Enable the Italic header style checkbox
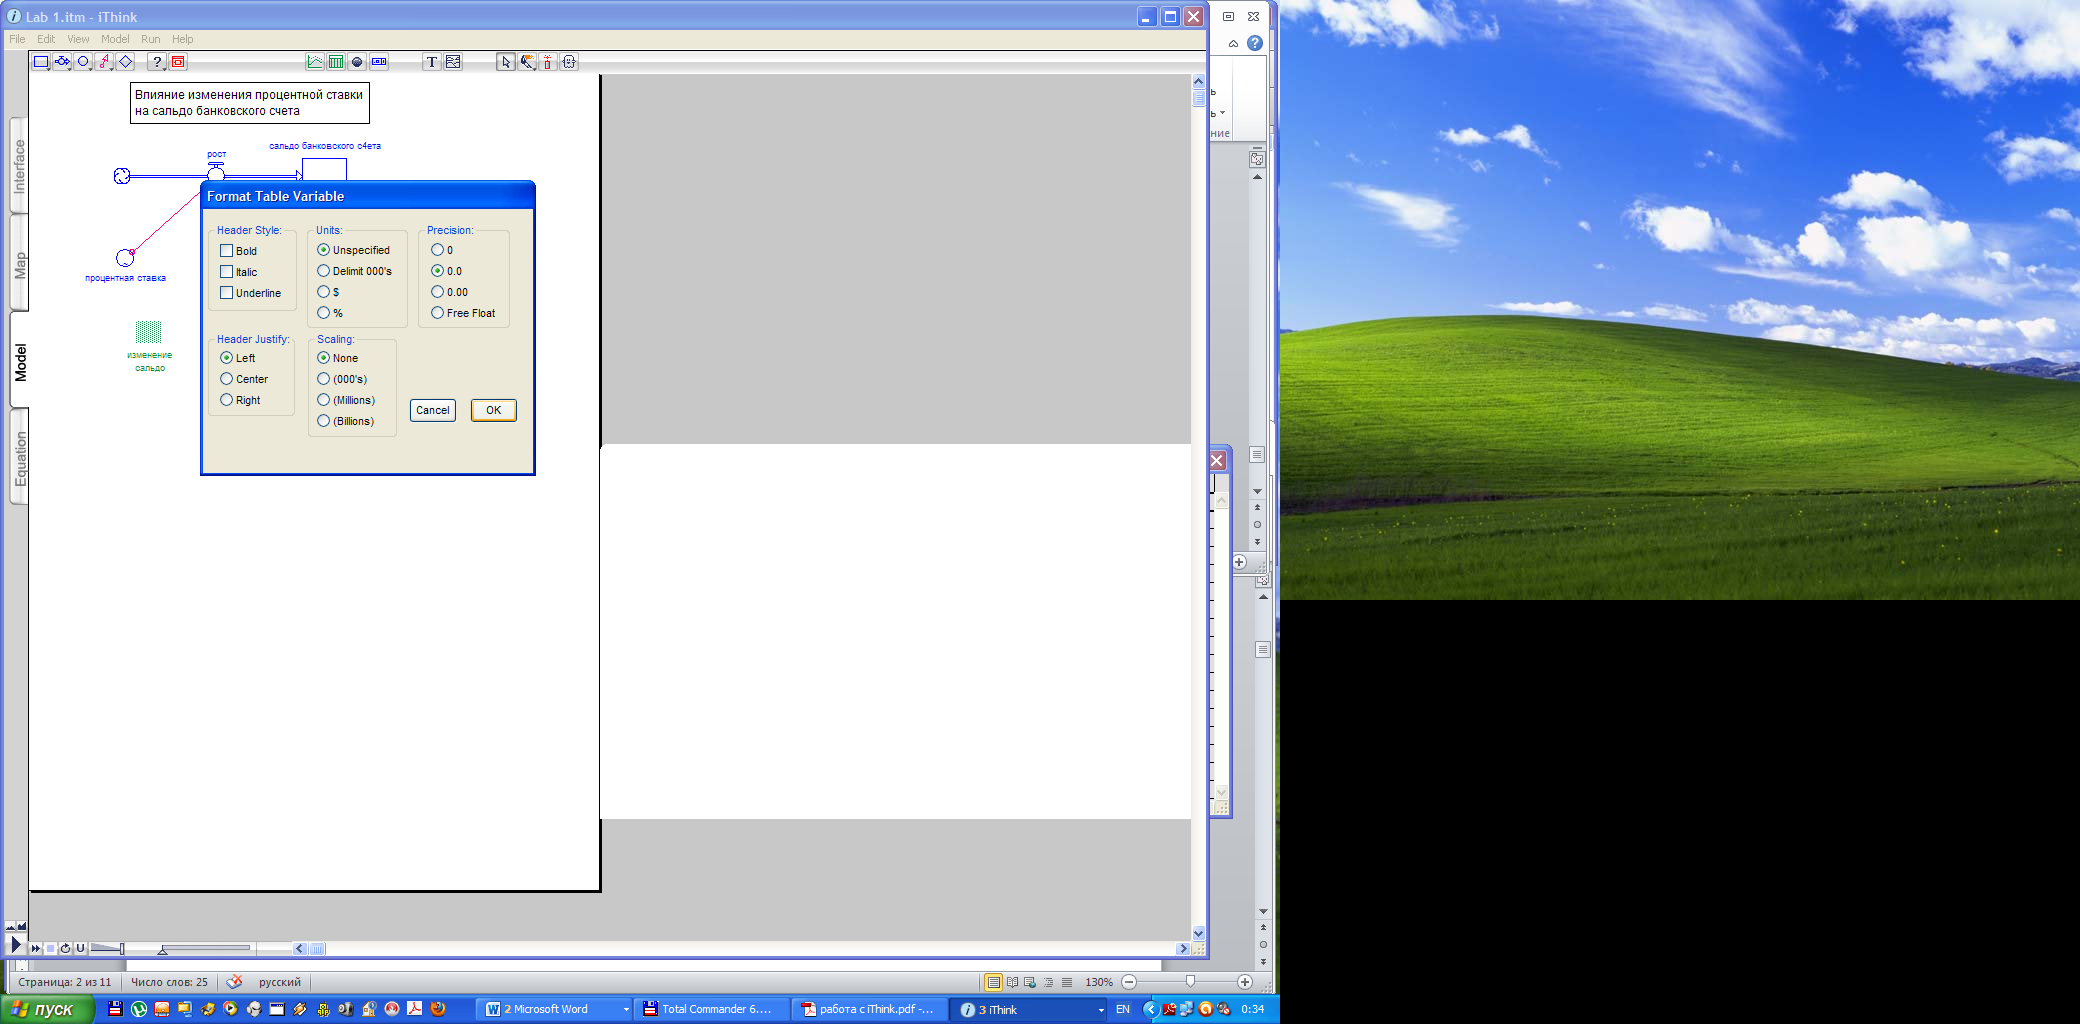 tap(226, 272)
